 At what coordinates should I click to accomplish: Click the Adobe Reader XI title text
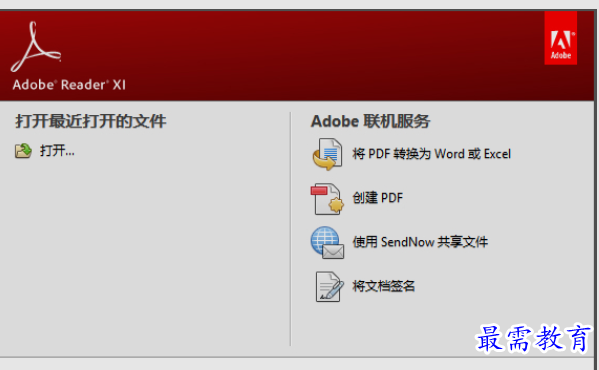pos(69,84)
